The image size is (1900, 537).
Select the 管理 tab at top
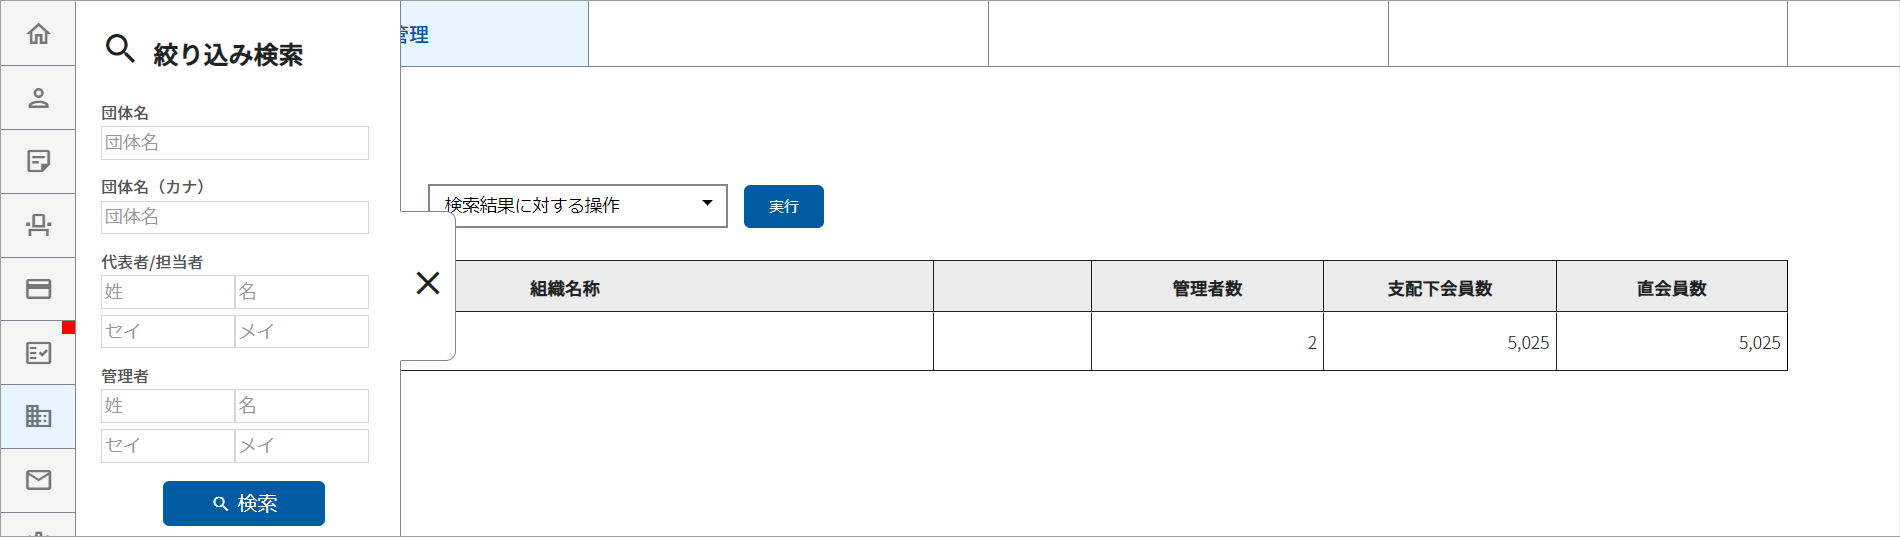coord(494,34)
